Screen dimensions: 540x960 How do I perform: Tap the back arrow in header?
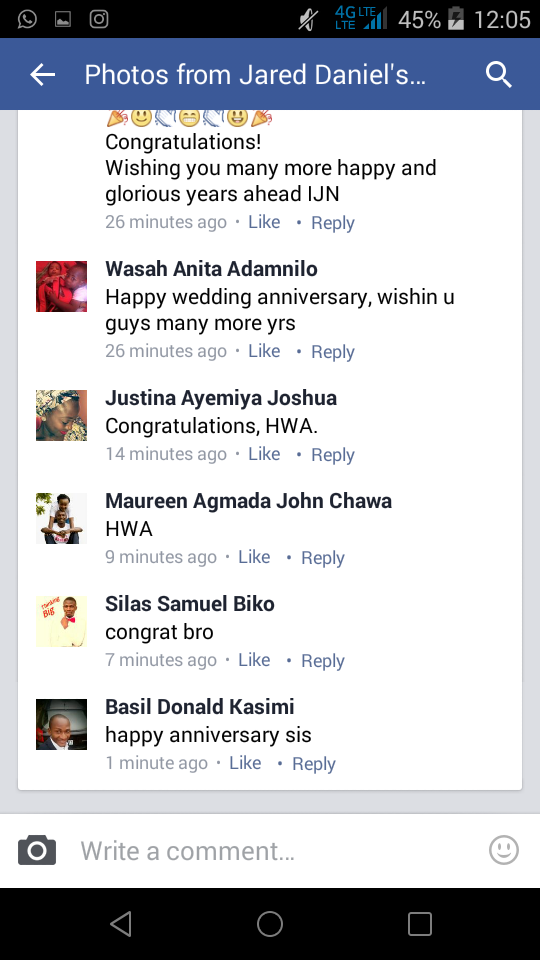click(42, 75)
